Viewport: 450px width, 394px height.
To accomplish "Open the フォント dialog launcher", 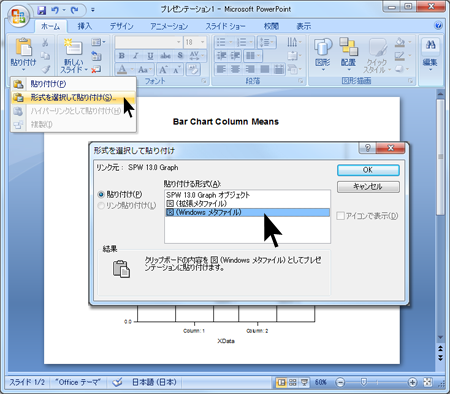I will click(x=203, y=81).
